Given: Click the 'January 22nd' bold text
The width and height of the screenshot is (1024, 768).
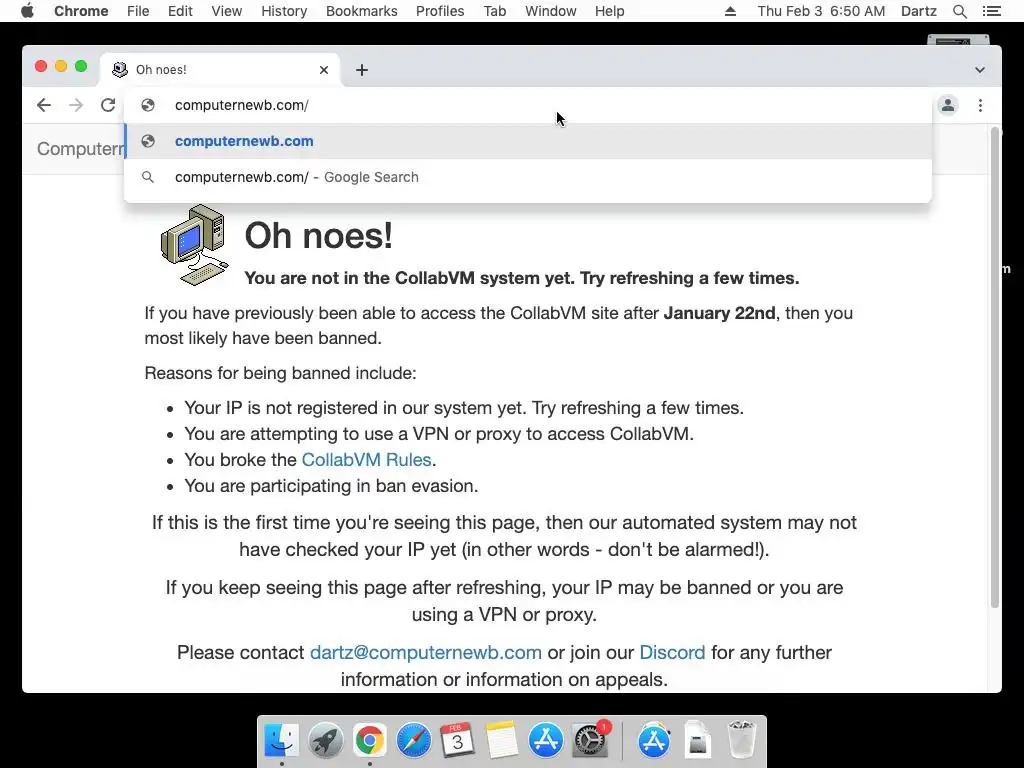Looking at the screenshot, I should click(x=719, y=313).
